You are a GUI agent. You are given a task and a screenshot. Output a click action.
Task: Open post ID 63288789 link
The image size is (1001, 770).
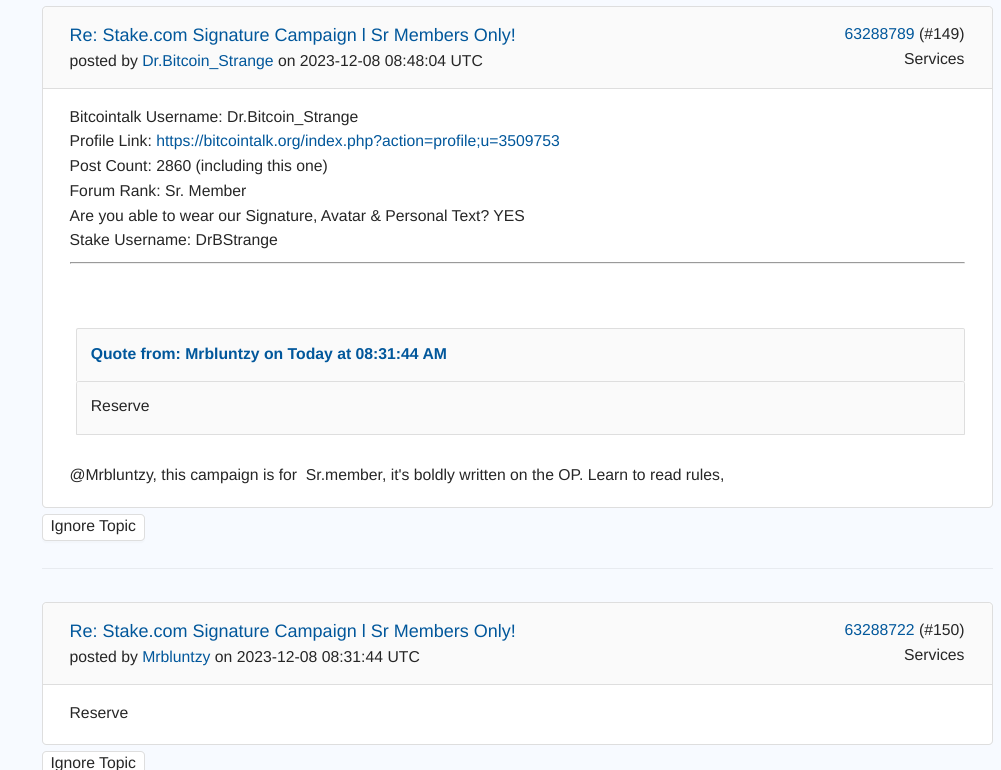click(879, 34)
